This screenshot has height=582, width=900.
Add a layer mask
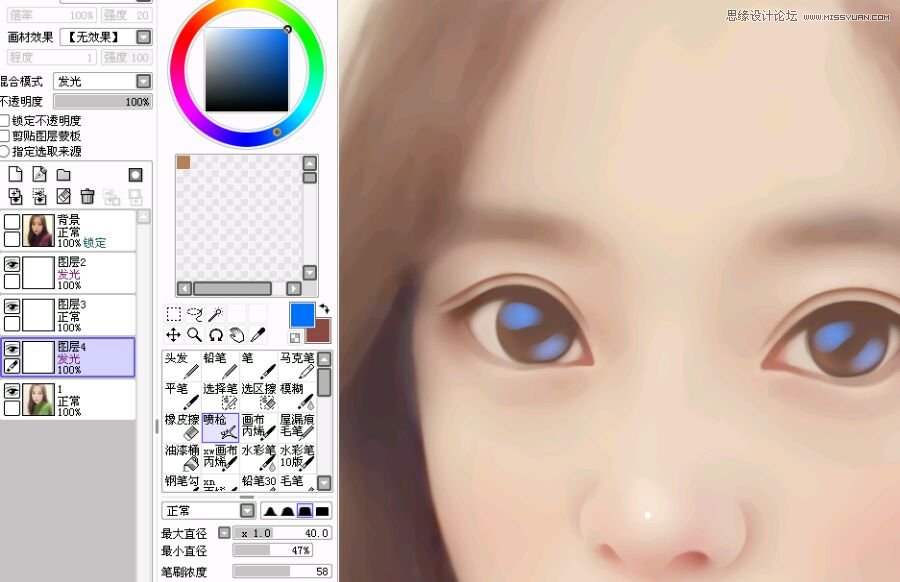[135, 174]
